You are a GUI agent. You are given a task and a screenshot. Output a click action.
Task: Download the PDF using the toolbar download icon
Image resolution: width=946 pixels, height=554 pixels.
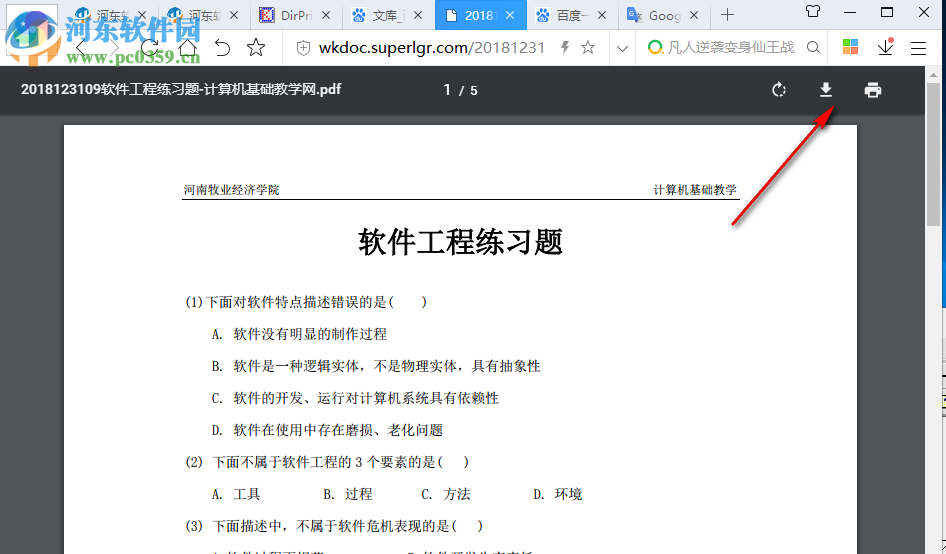click(825, 90)
